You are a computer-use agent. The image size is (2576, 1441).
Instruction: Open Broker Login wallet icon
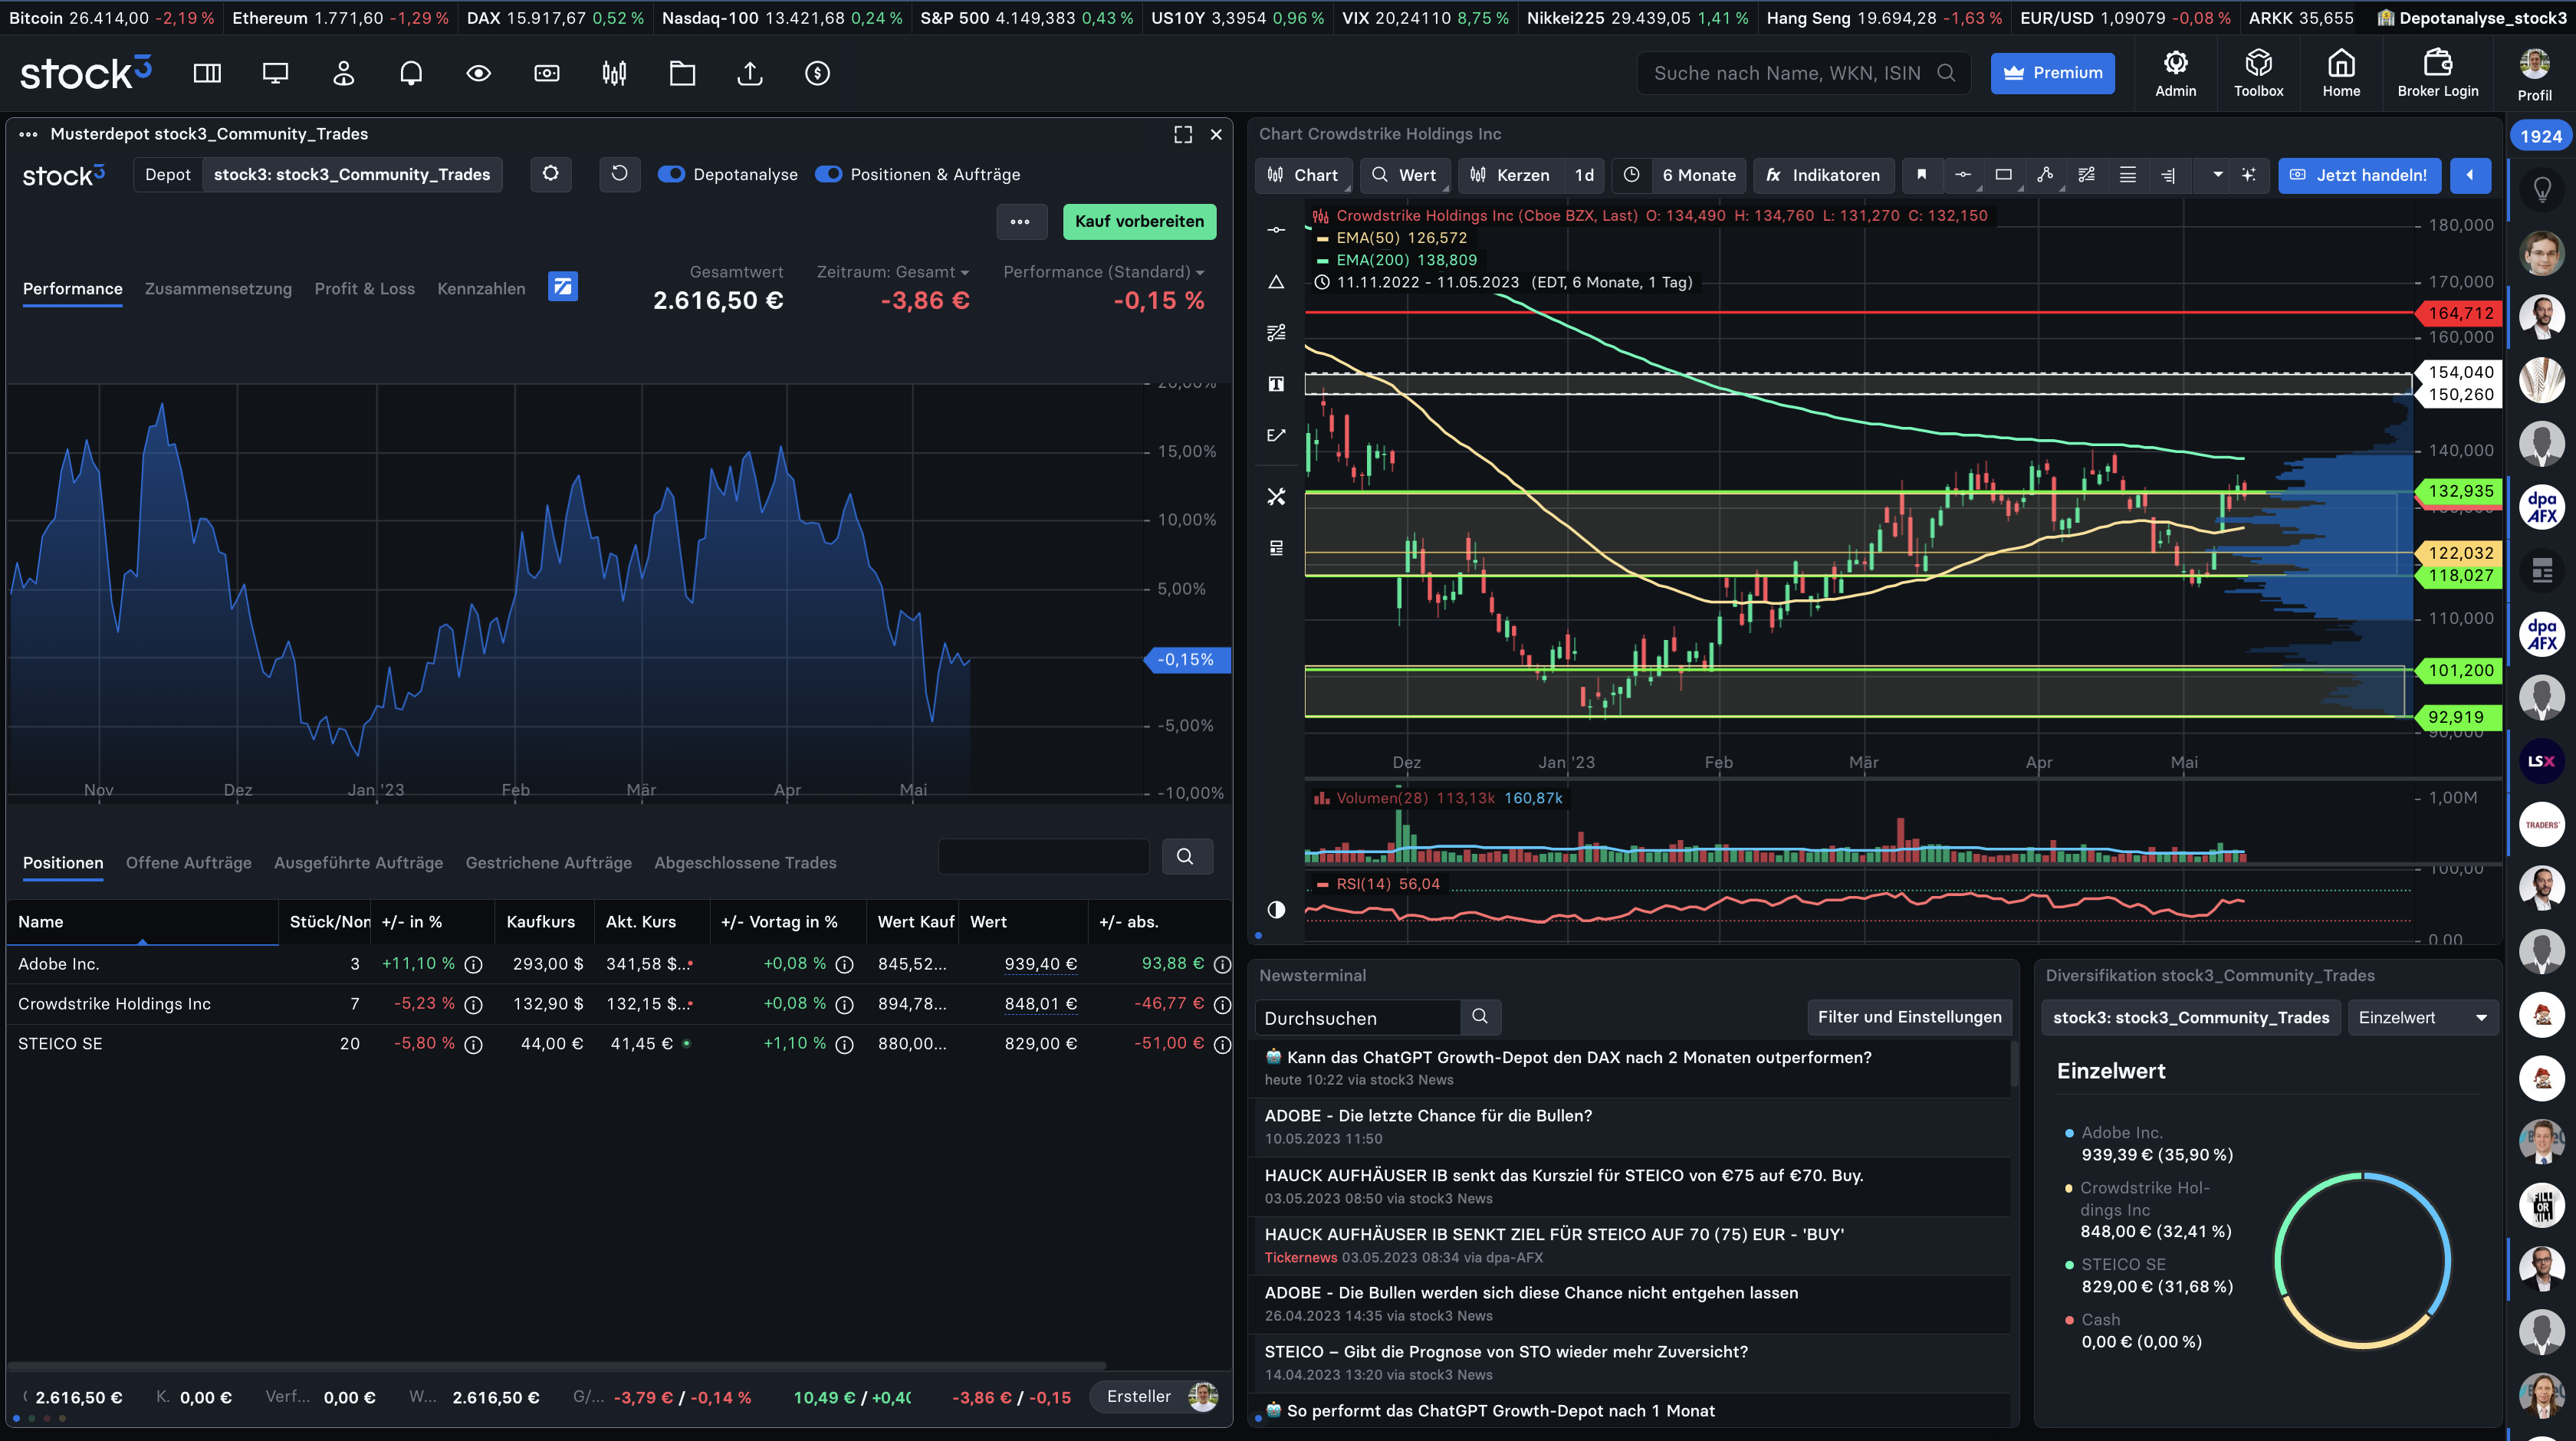pyautogui.click(x=2437, y=74)
